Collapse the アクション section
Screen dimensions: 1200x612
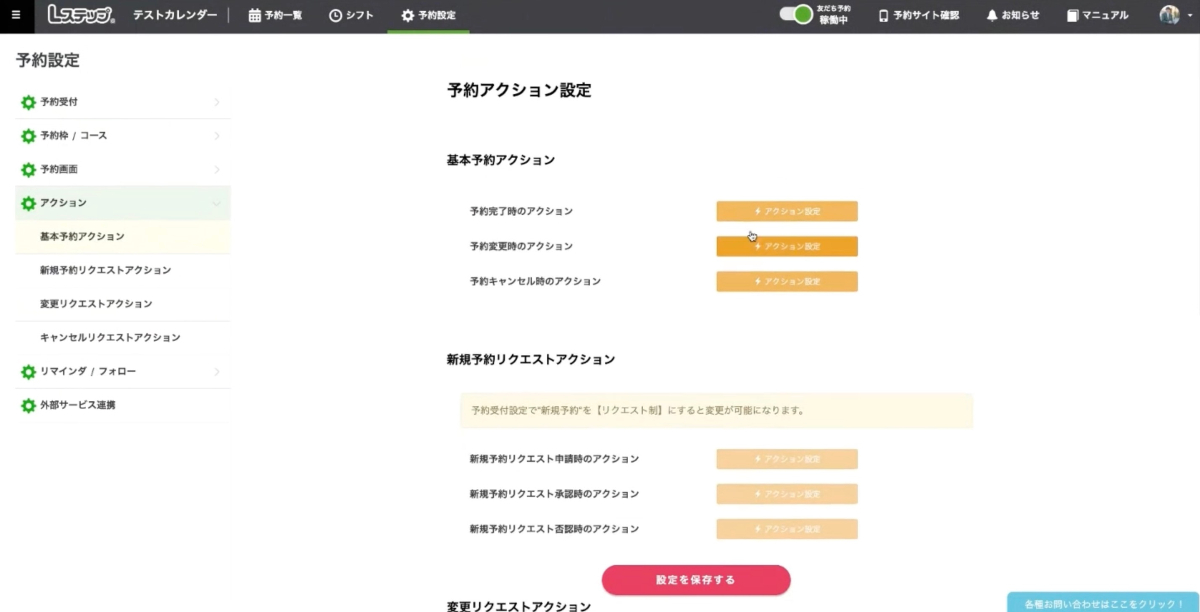pyautogui.click(x=216, y=203)
